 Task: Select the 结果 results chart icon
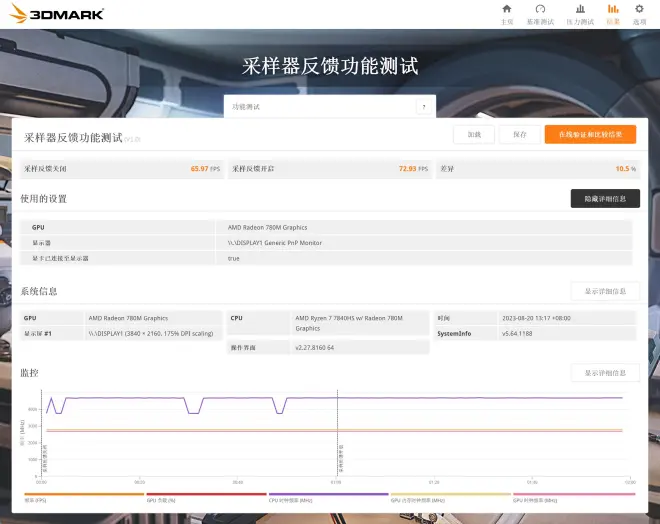click(613, 13)
